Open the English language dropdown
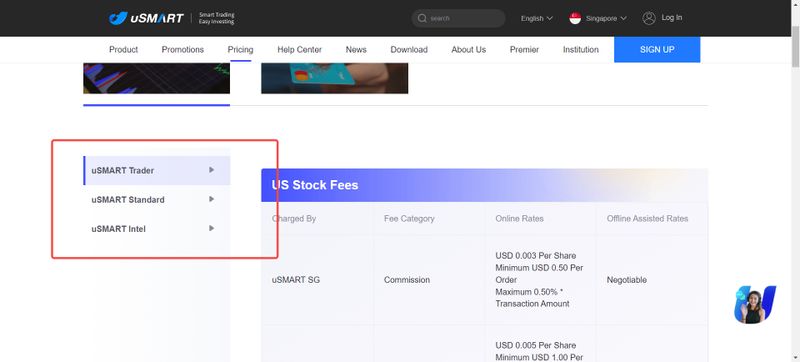Viewport: 800px width, 362px height. 537,18
